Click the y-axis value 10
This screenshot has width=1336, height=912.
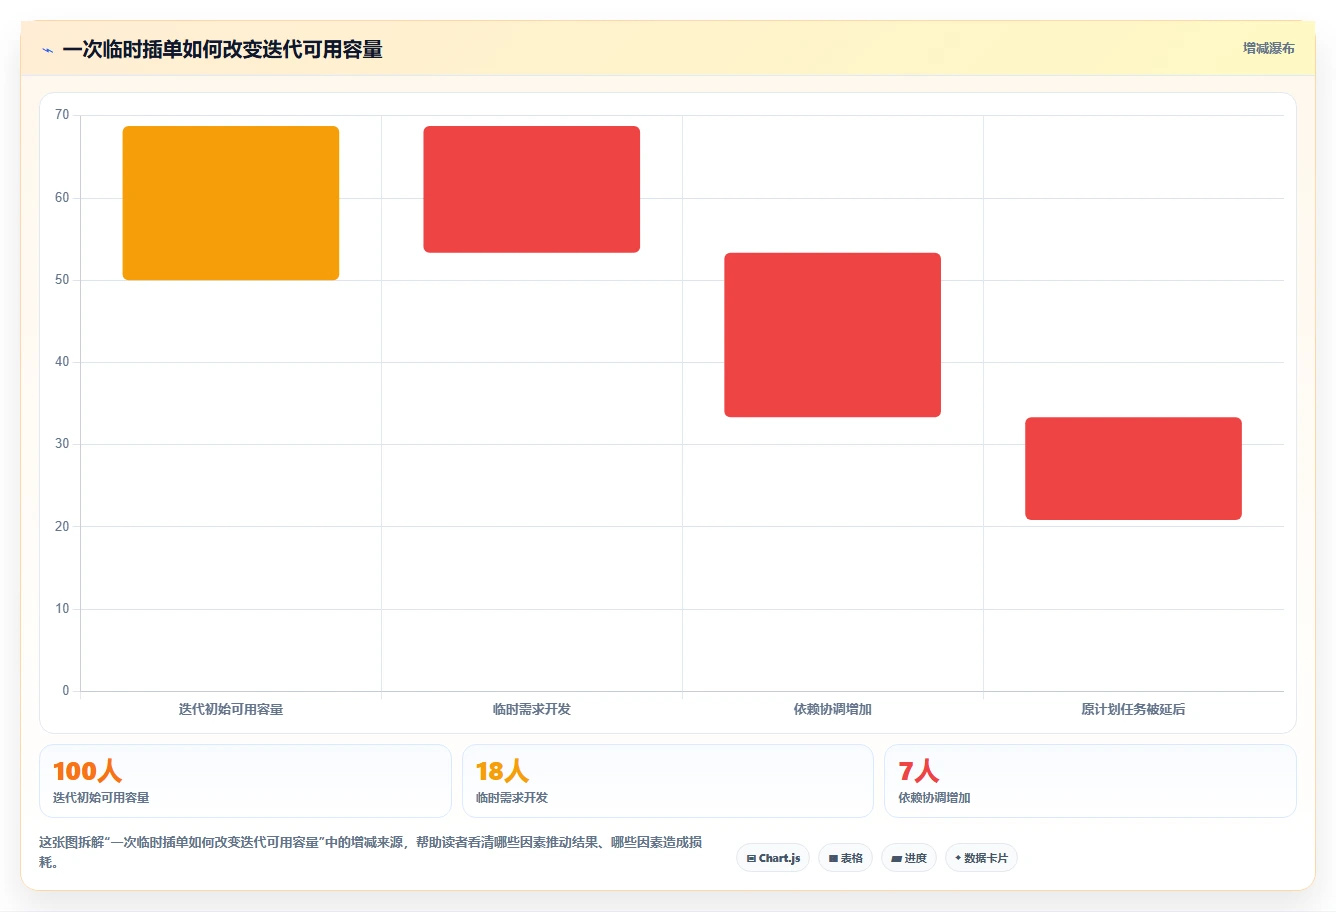(62, 609)
